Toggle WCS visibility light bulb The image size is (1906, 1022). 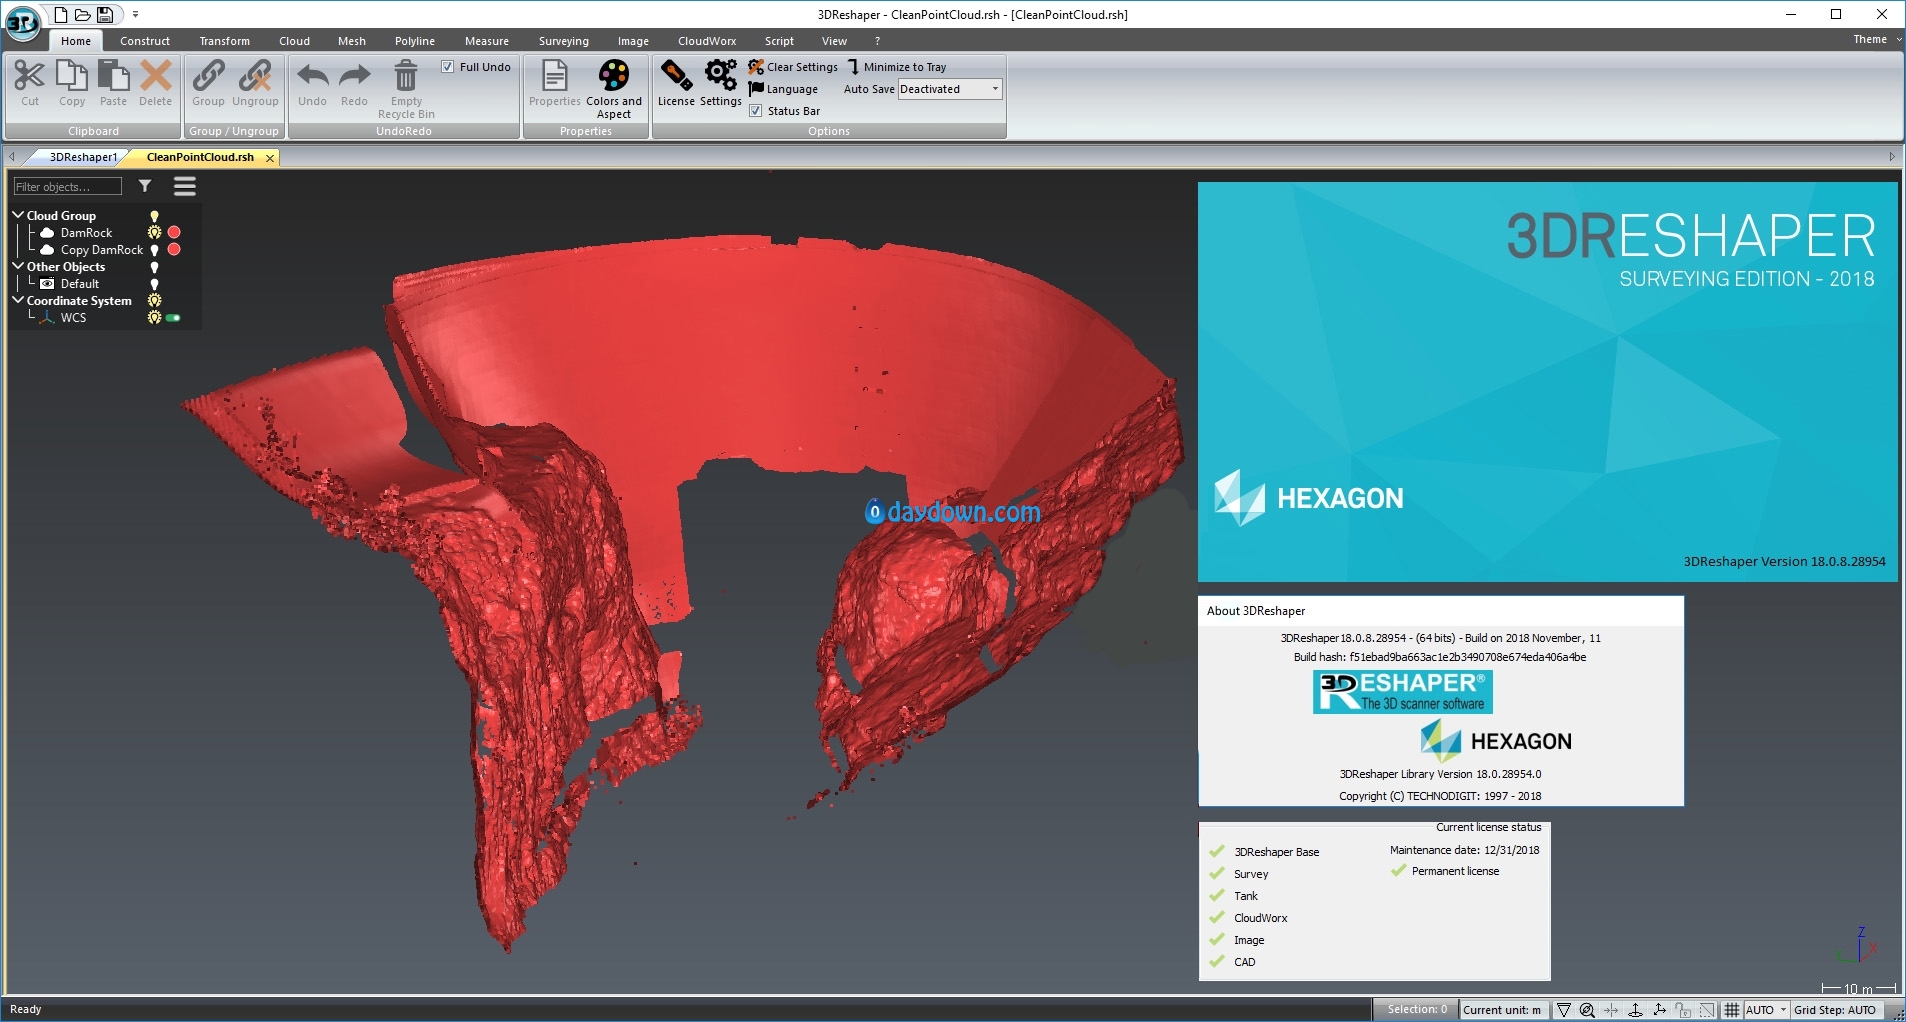154,318
